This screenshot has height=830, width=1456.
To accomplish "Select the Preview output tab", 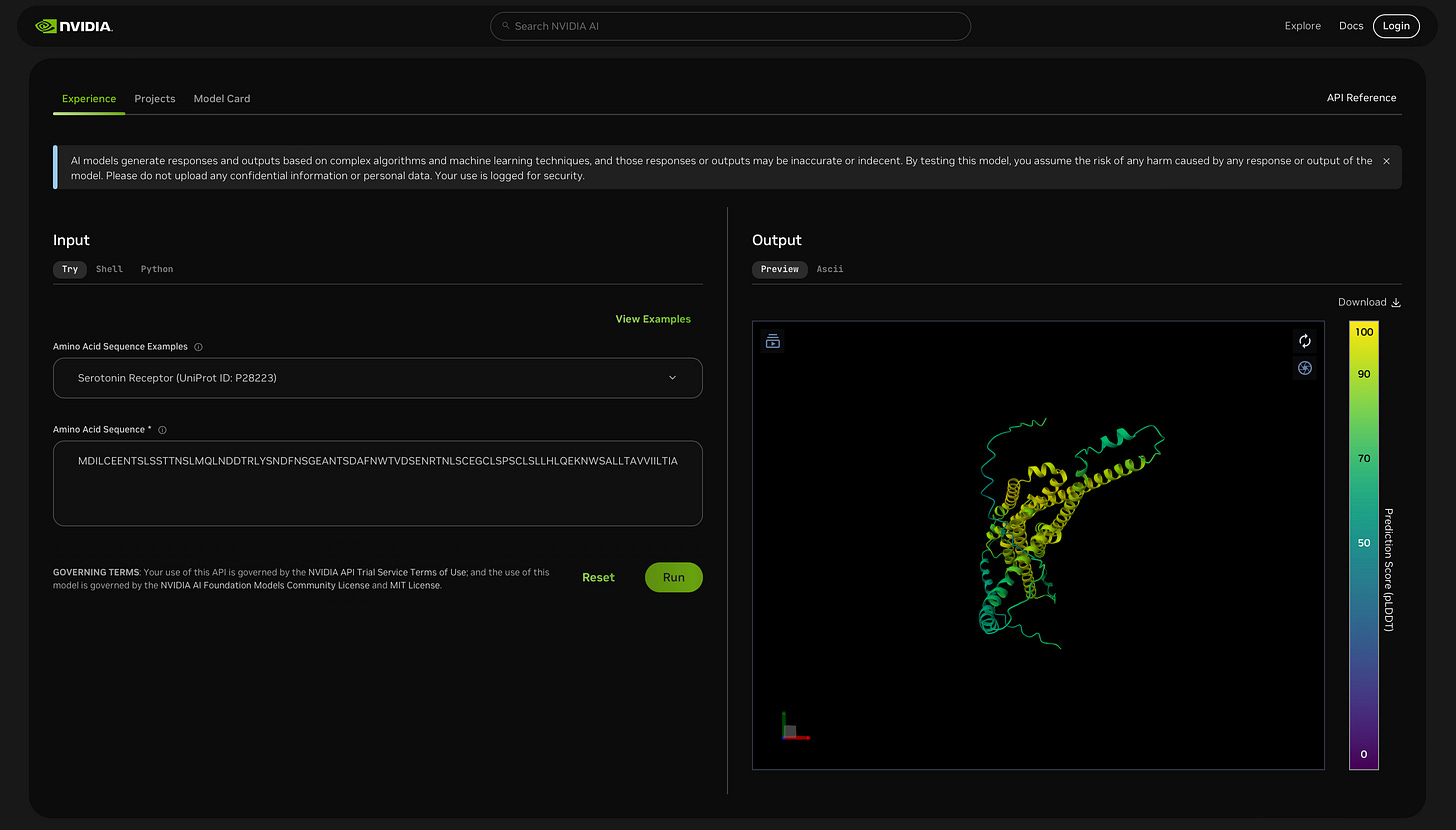I will click(780, 269).
